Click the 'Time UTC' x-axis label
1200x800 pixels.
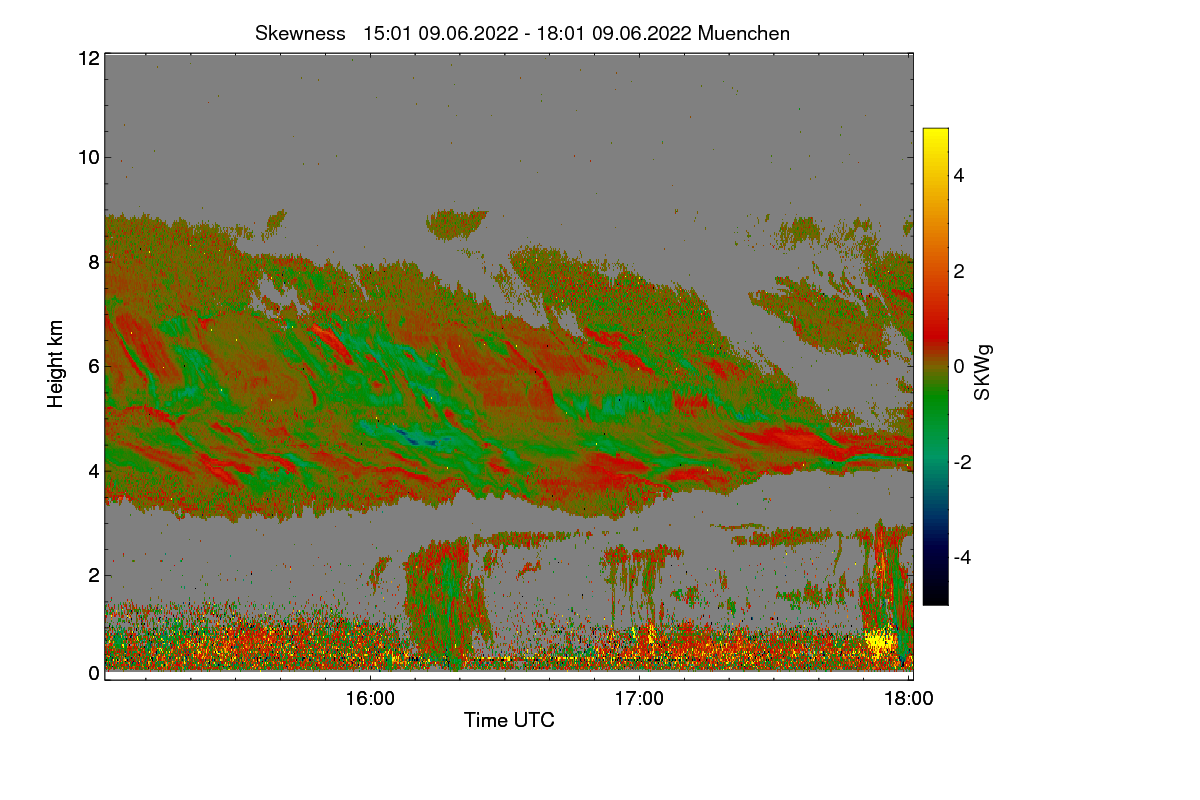click(x=509, y=720)
